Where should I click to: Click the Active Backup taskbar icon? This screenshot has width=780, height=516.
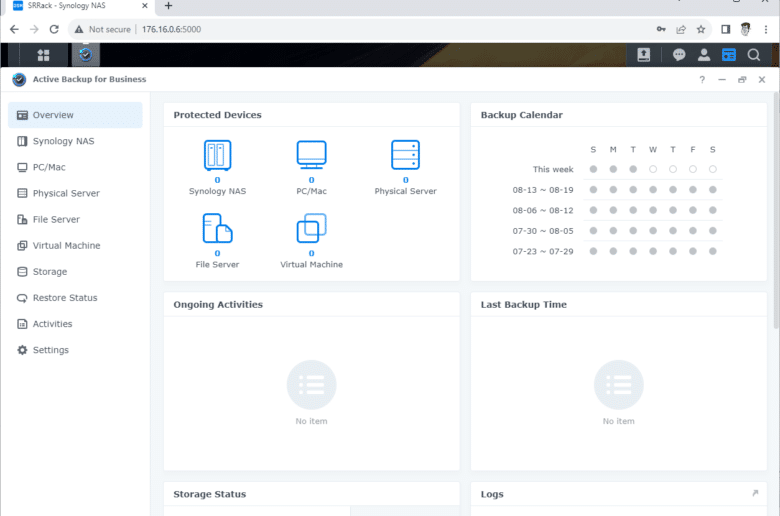tap(86, 55)
